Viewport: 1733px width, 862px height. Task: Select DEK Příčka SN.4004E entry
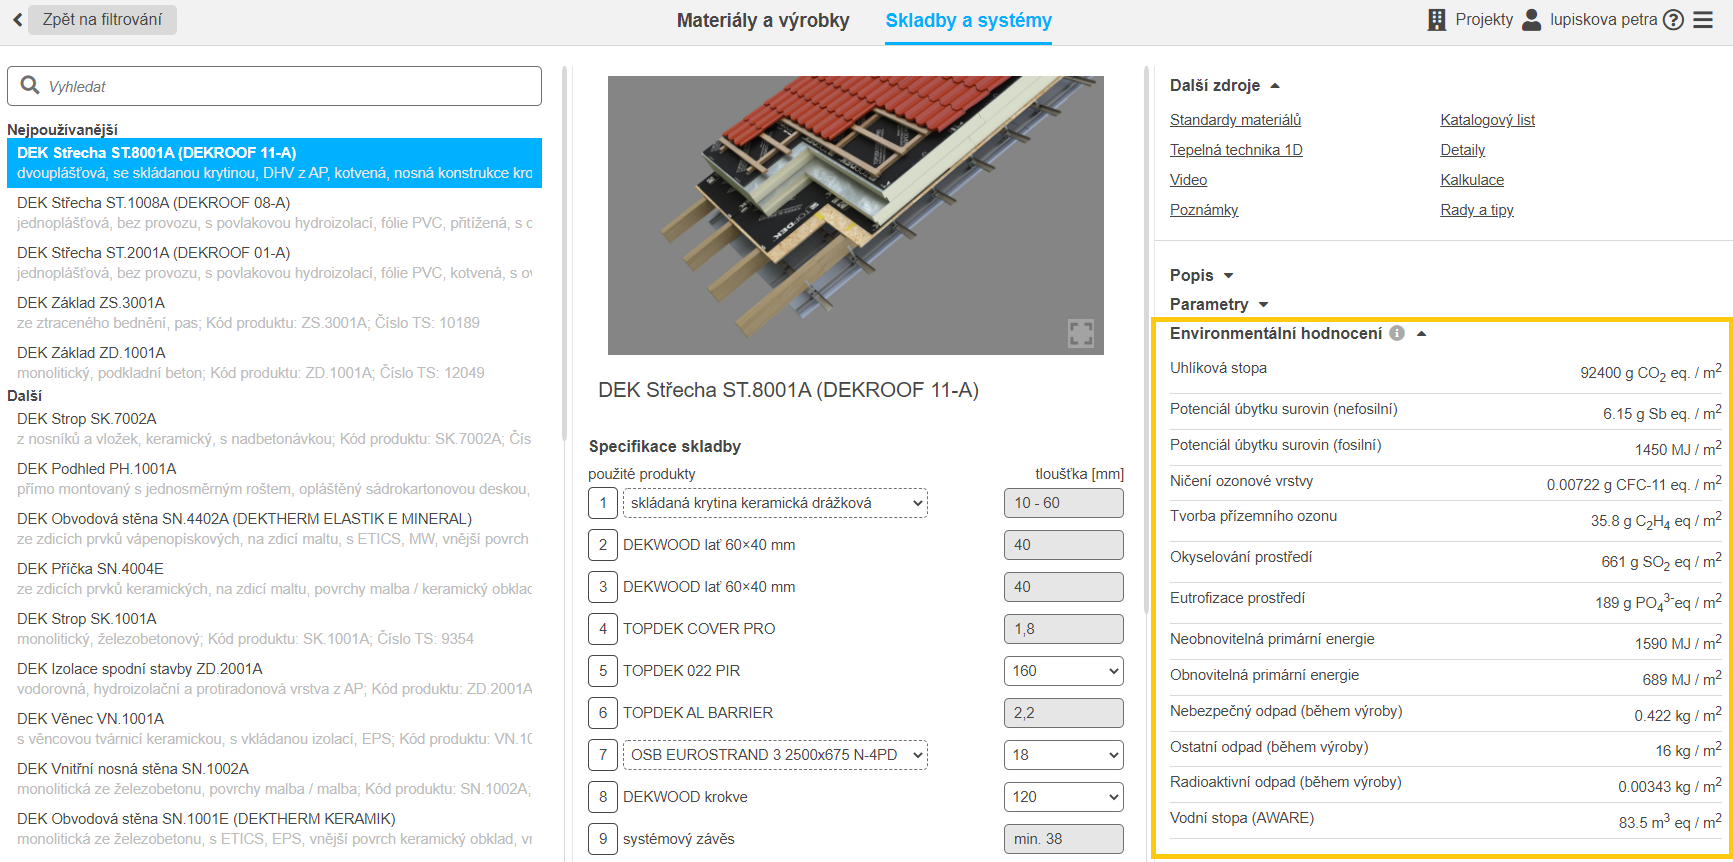[274, 578]
